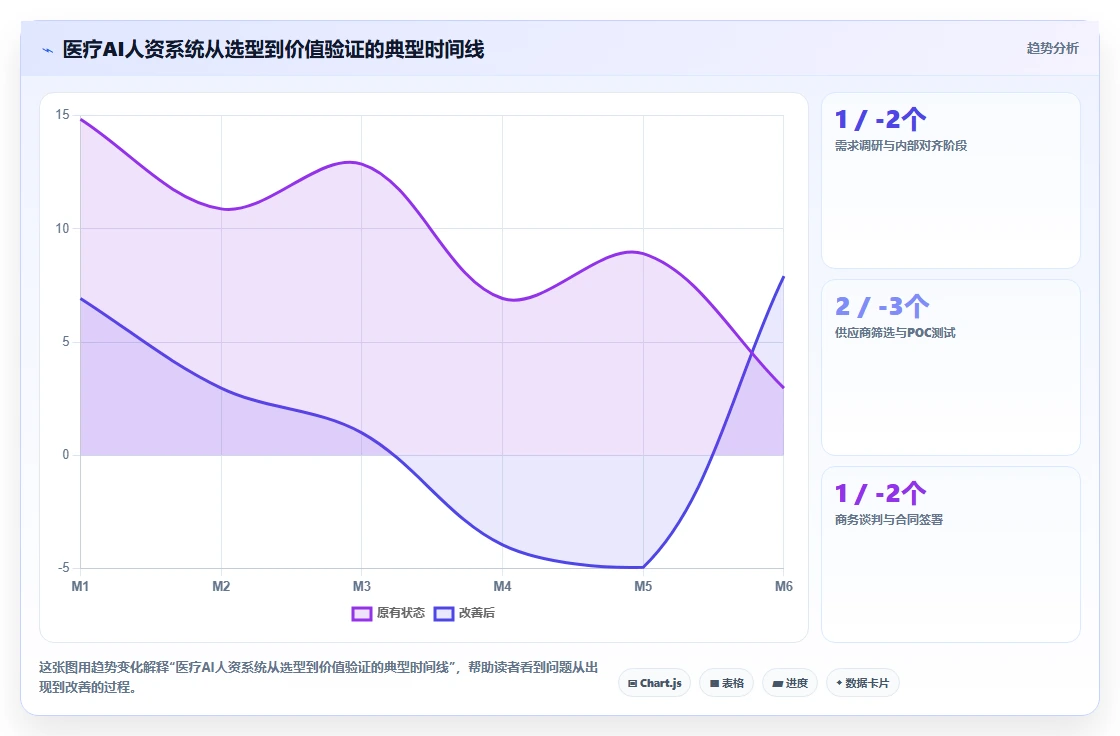Toggle the 改善后 legend swatch

click(444, 613)
